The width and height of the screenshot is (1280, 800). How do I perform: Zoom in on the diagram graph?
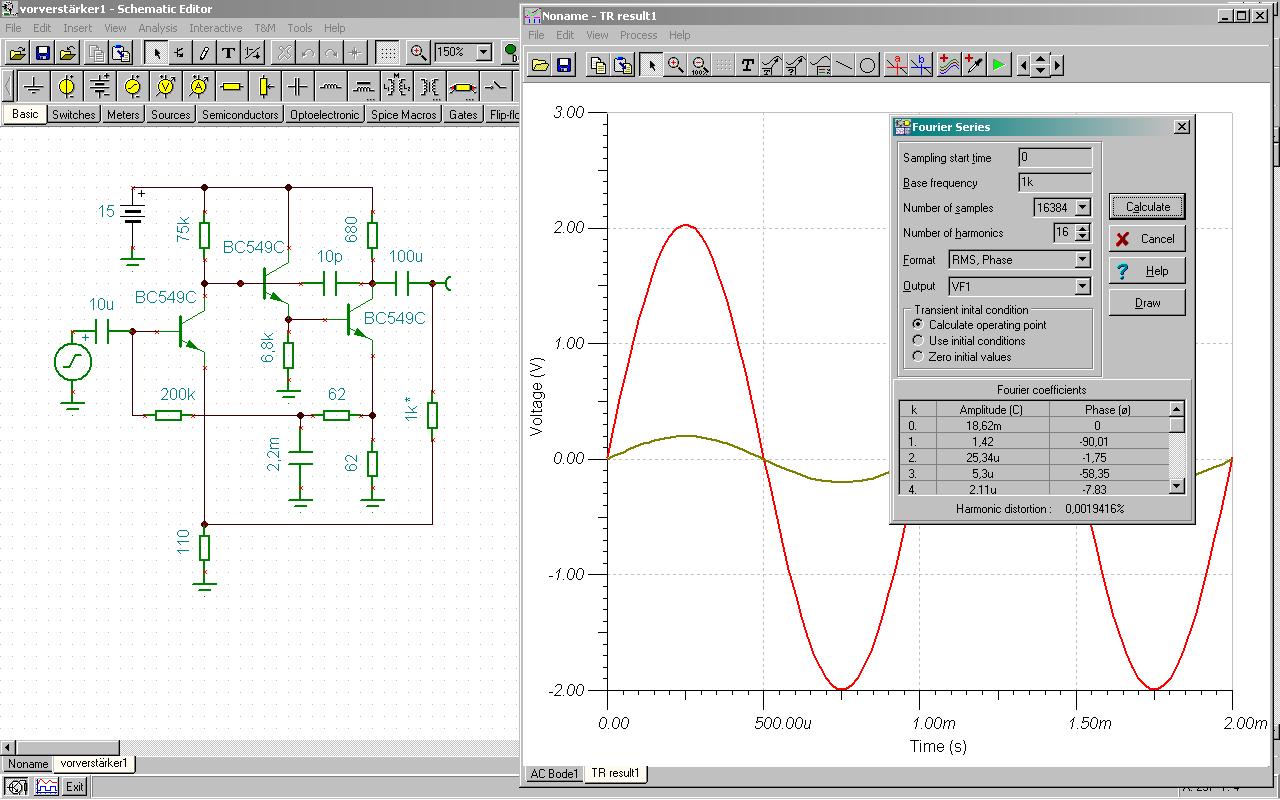676,66
